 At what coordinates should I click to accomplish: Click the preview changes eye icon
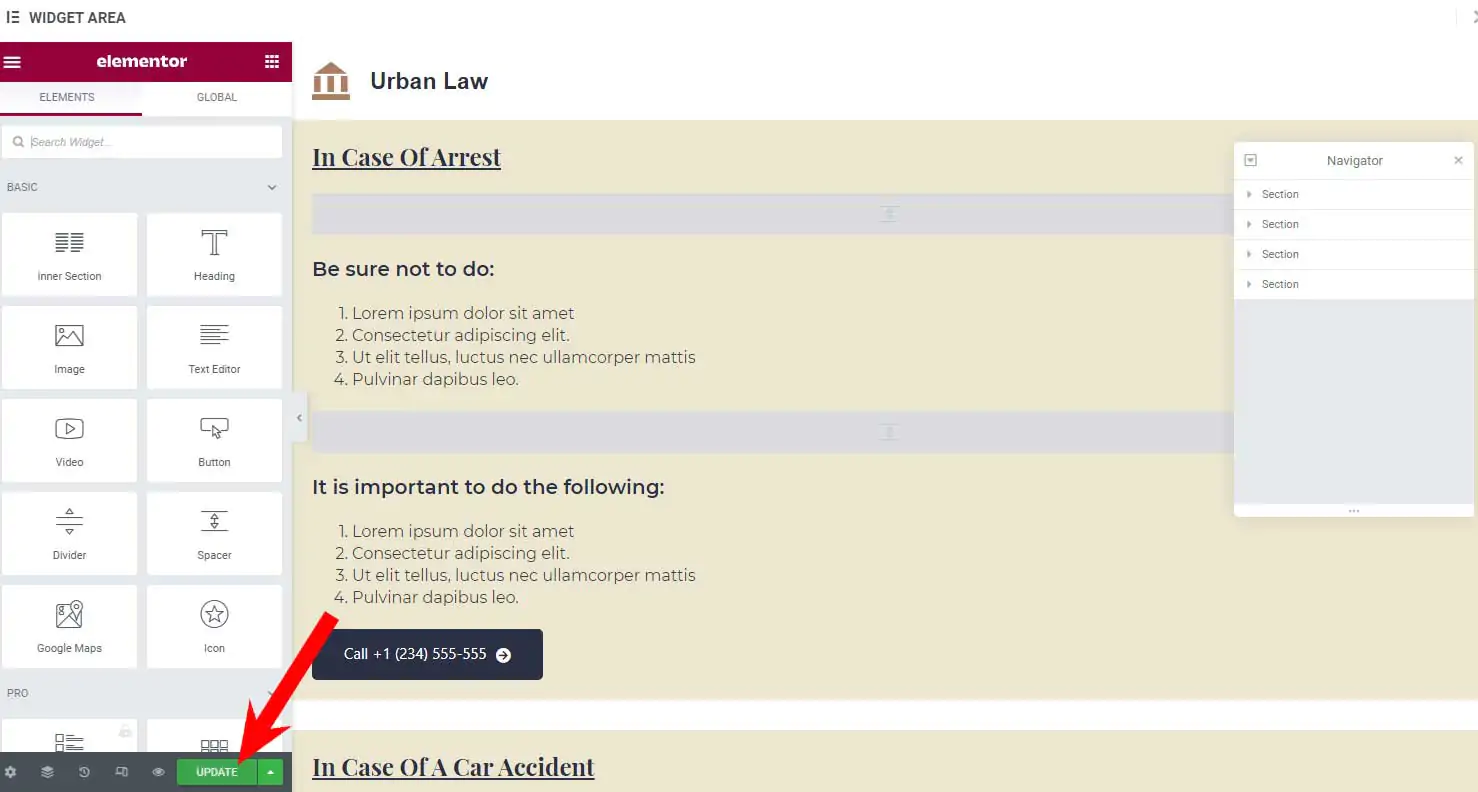pos(158,772)
